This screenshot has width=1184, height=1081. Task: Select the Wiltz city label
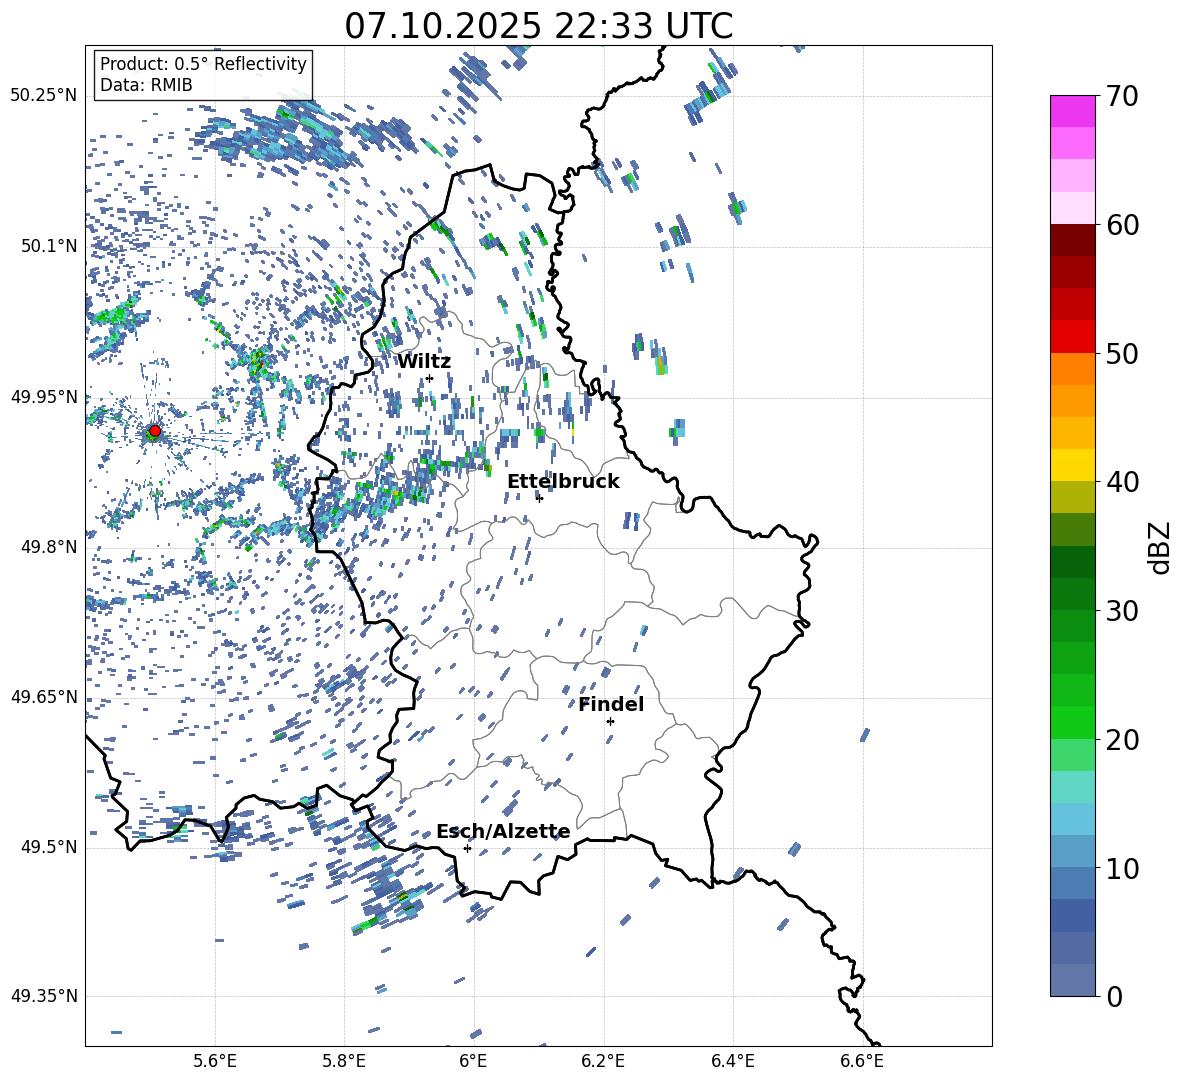coord(424,362)
